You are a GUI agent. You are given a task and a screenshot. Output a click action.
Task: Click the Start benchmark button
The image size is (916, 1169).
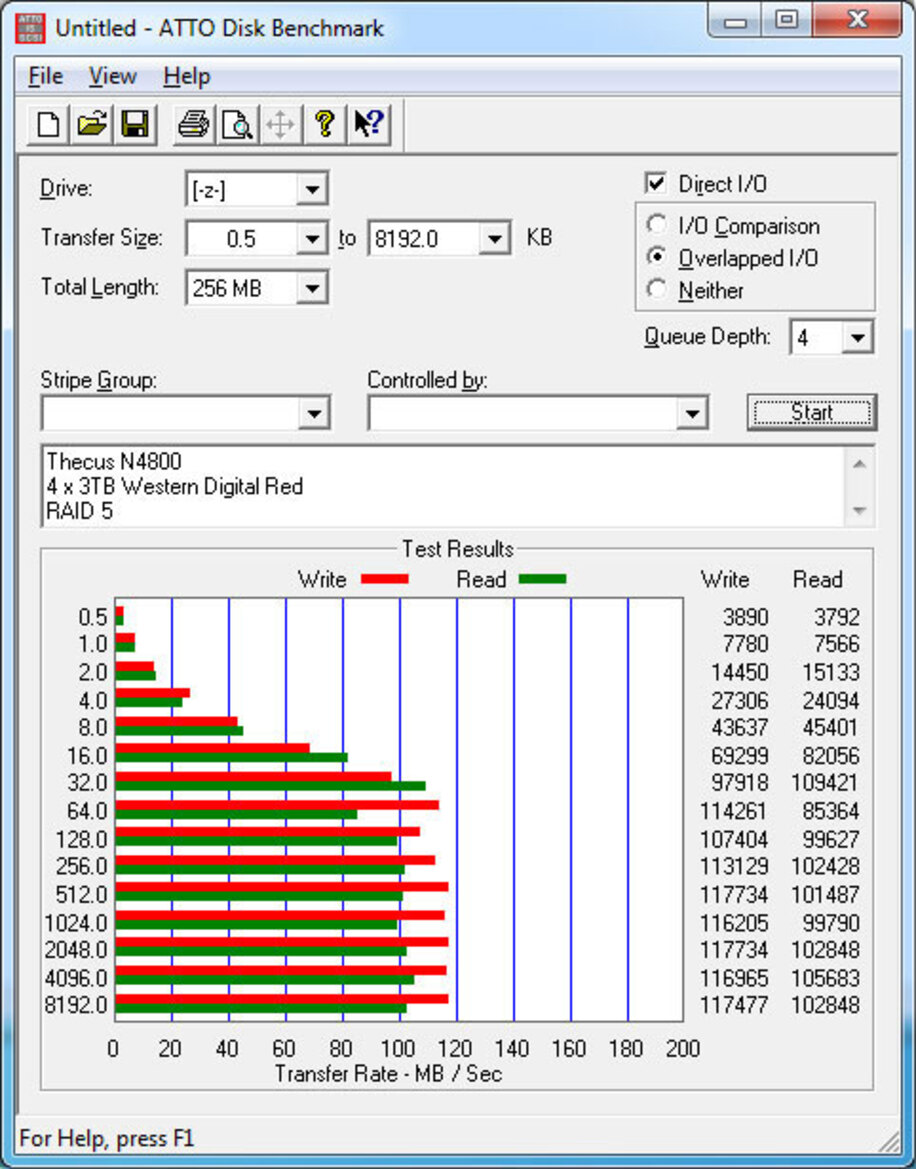(812, 412)
